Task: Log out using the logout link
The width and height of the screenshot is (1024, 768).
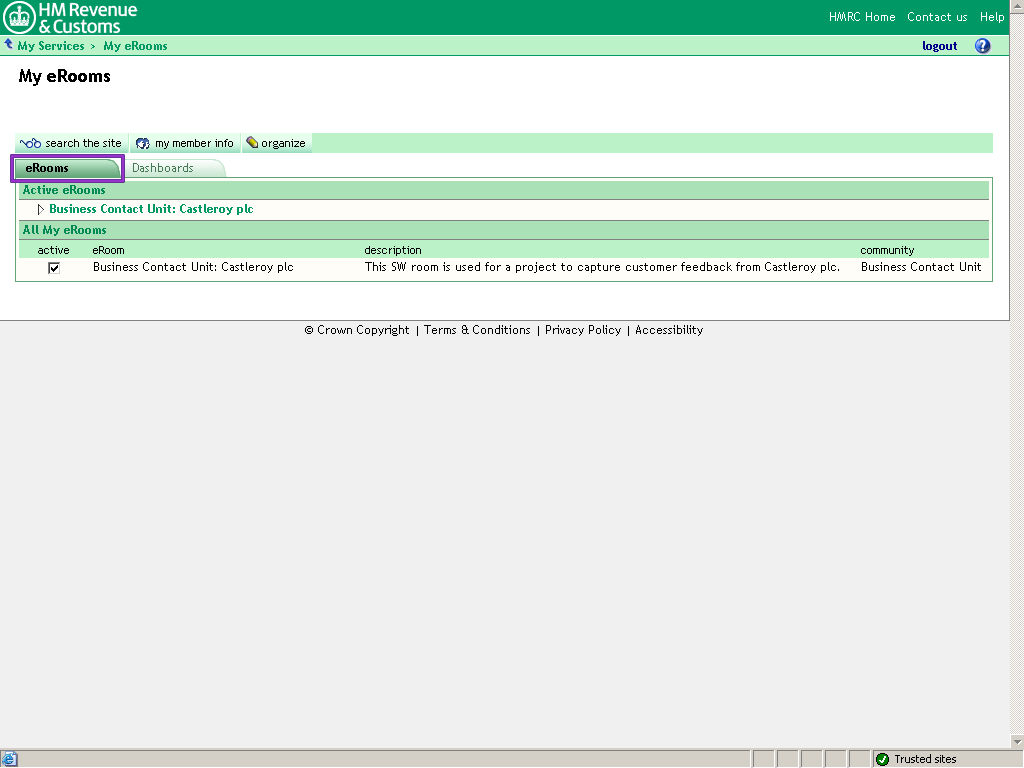Action: tap(939, 46)
